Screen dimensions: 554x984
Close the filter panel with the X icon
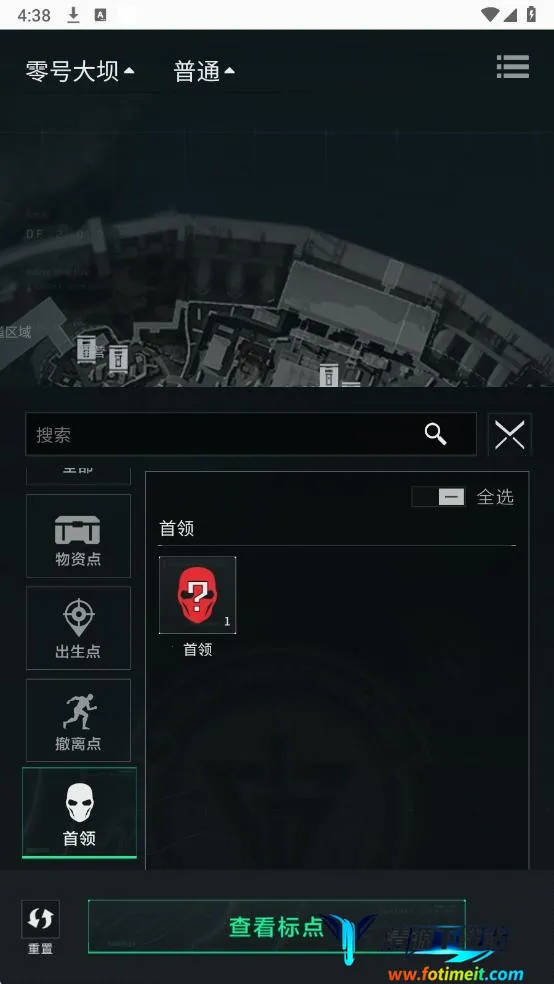click(x=509, y=434)
